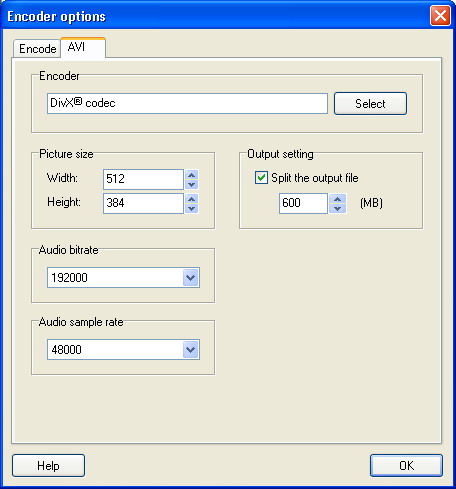The height and width of the screenshot is (489, 456).
Task: Increase the Height value with up arrow
Action: [x=191, y=199]
